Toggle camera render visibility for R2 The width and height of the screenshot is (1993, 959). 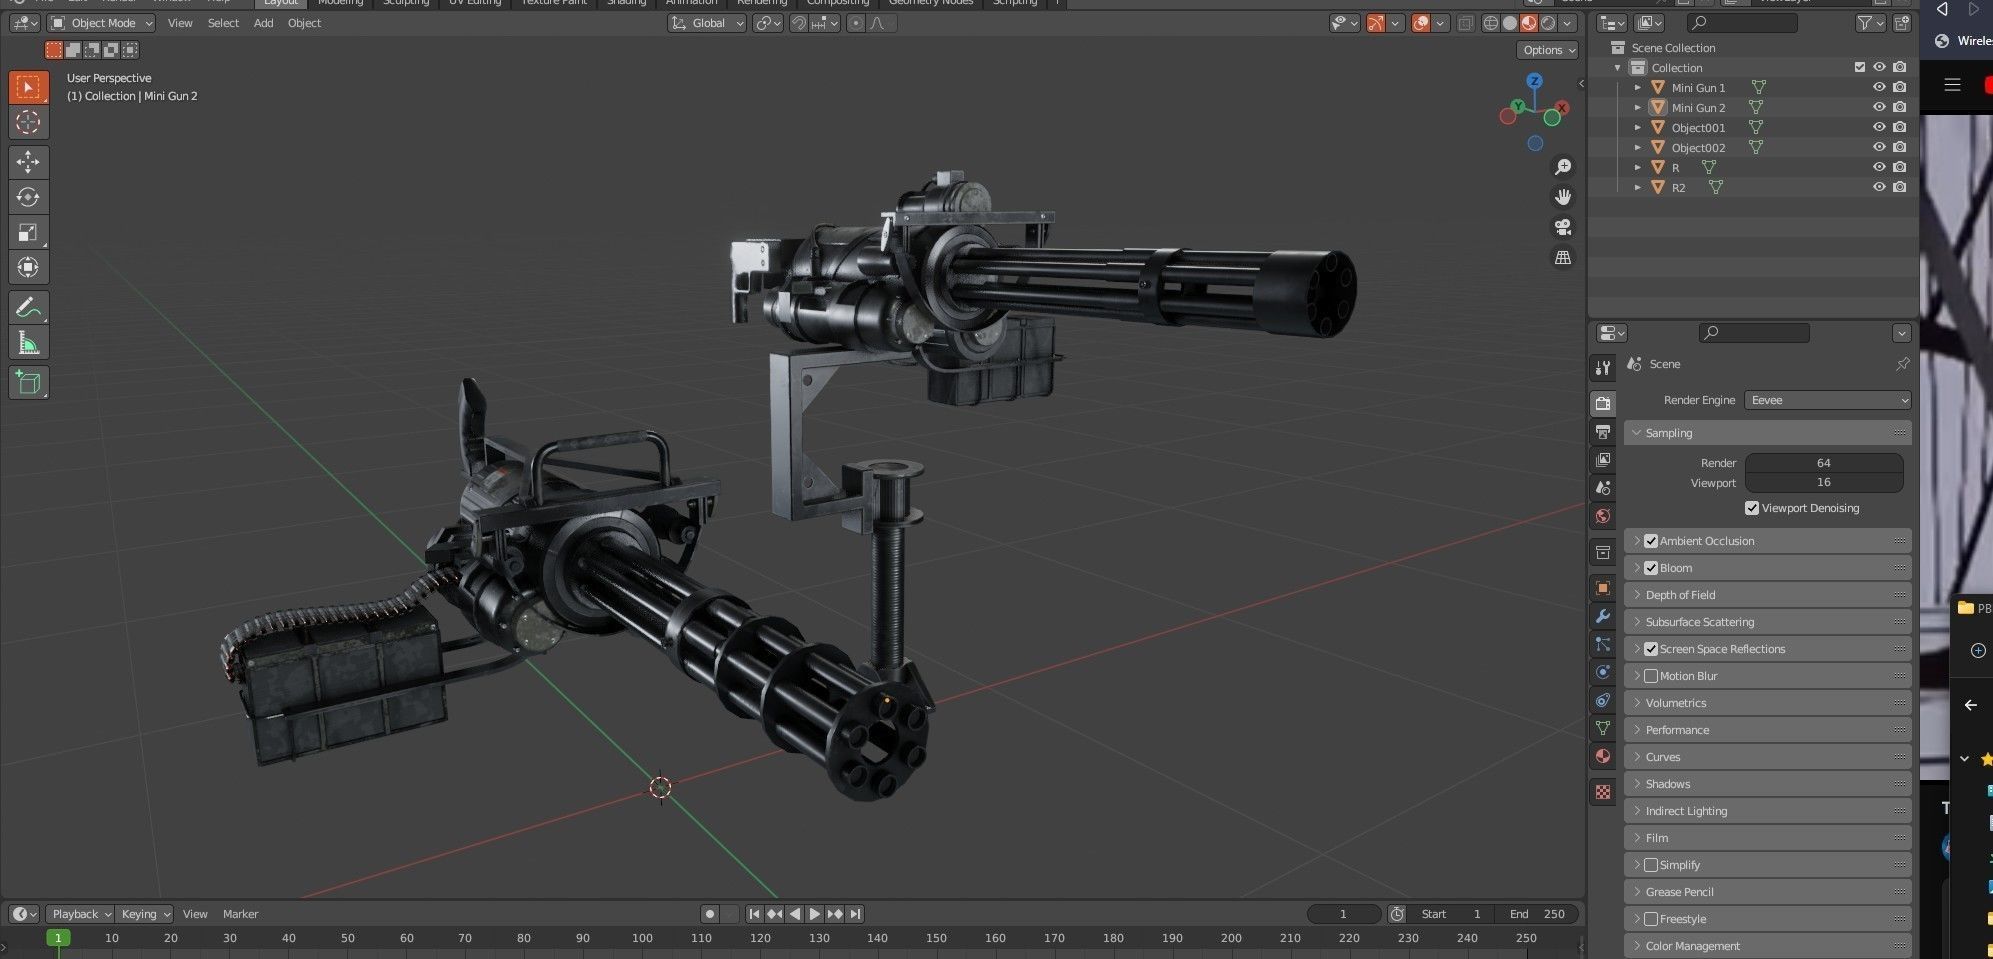(x=1899, y=187)
